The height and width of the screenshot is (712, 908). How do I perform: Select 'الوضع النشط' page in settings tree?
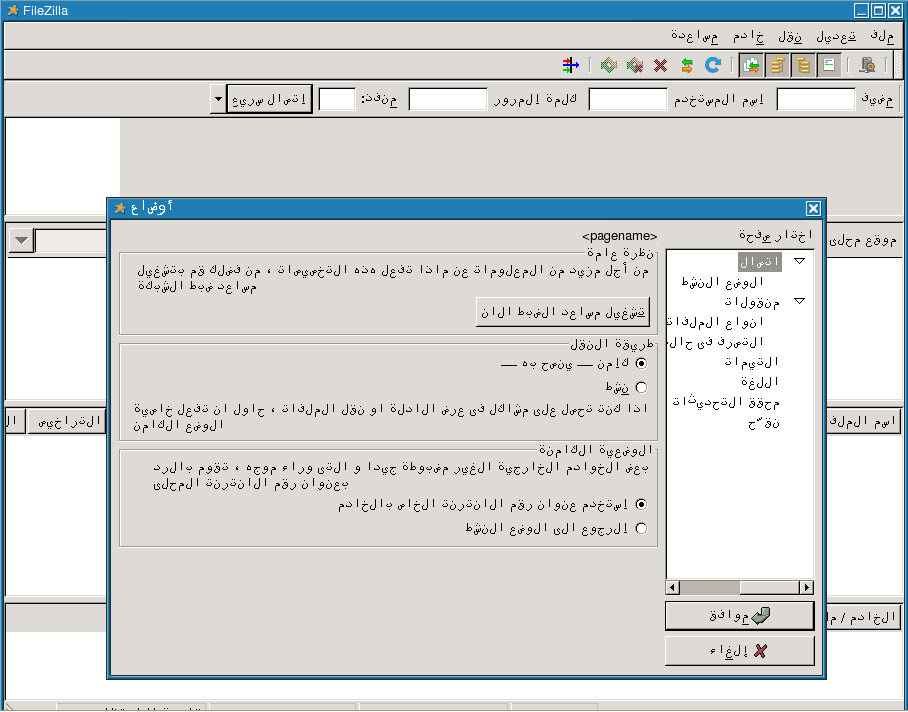[x=723, y=282]
